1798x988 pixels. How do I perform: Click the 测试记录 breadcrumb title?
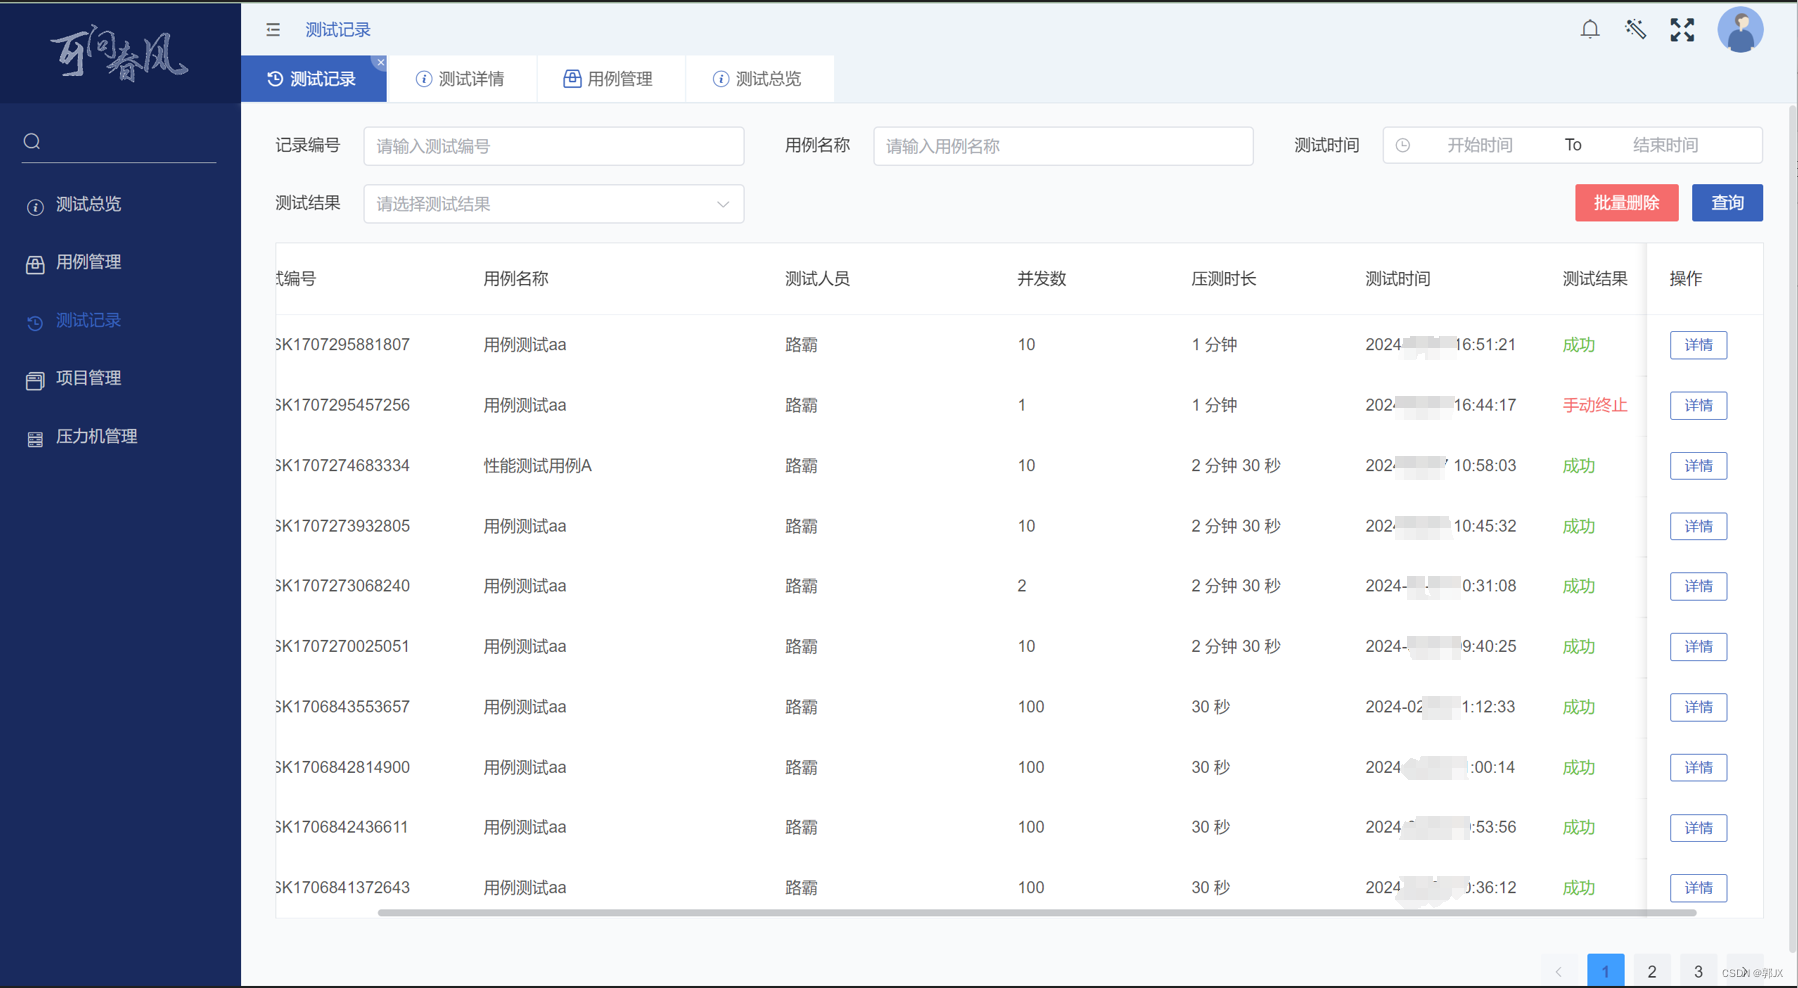coord(338,30)
